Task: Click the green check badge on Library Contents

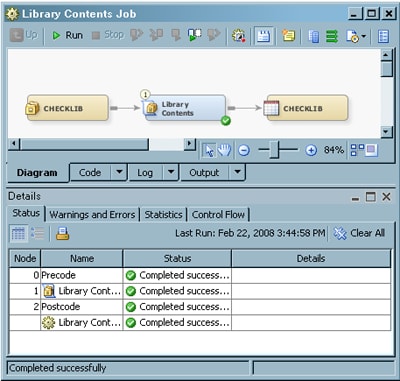Action: 226,120
